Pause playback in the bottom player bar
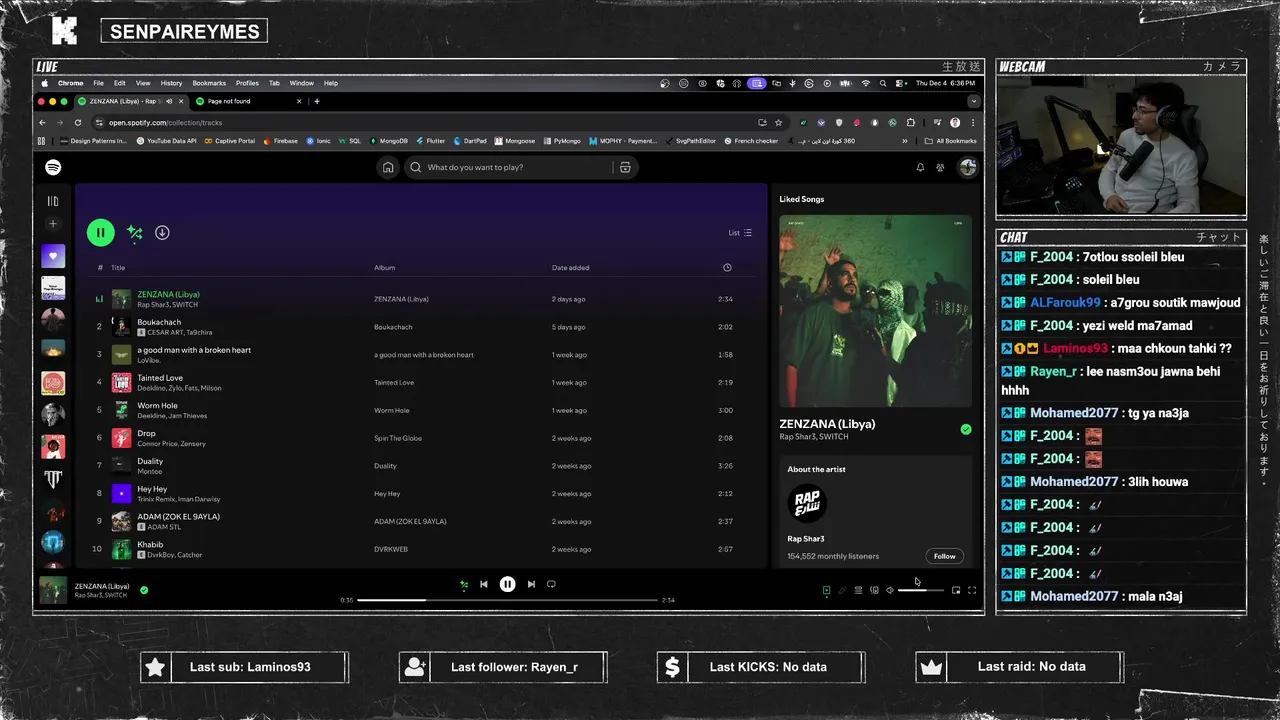Image resolution: width=1280 pixels, height=720 pixels. click(507, 584)
